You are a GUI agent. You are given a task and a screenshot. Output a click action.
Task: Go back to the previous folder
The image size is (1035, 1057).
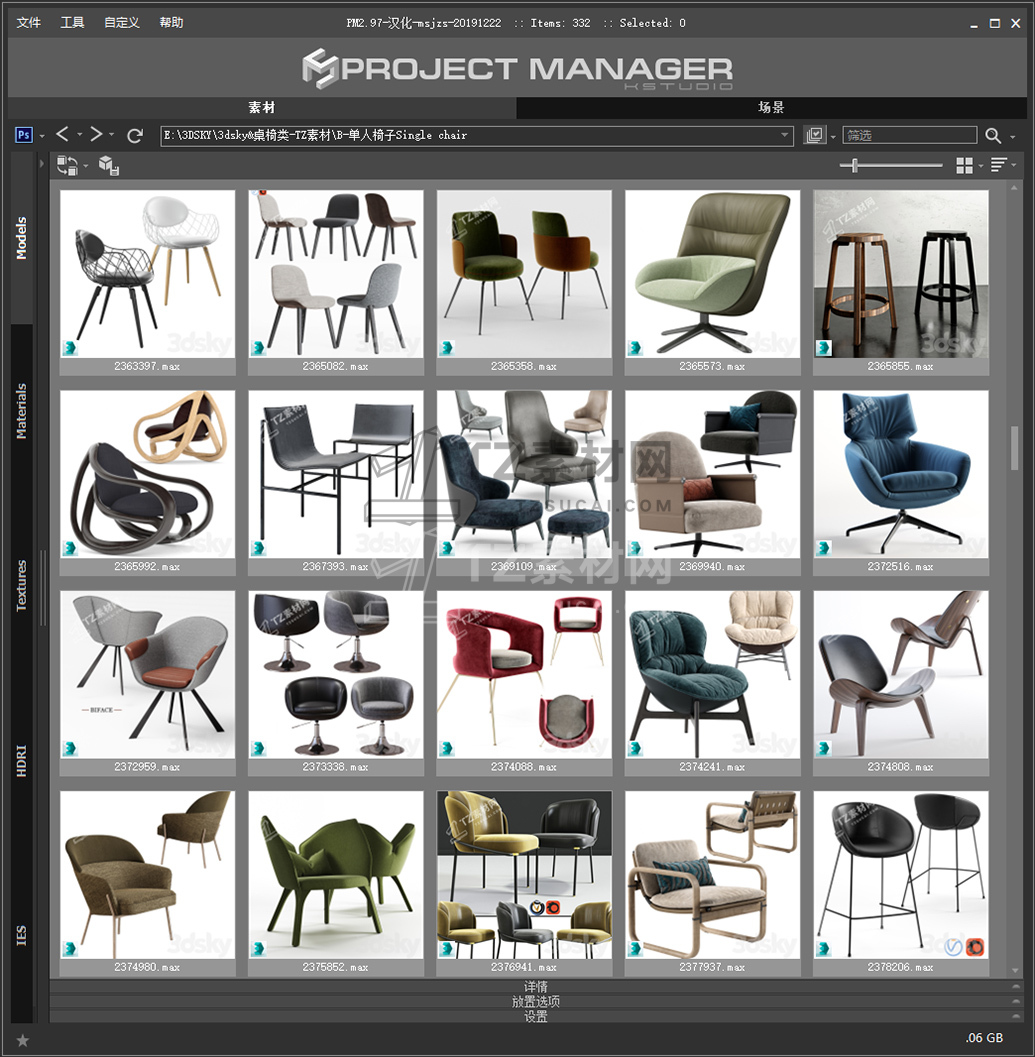click(62, 135)
